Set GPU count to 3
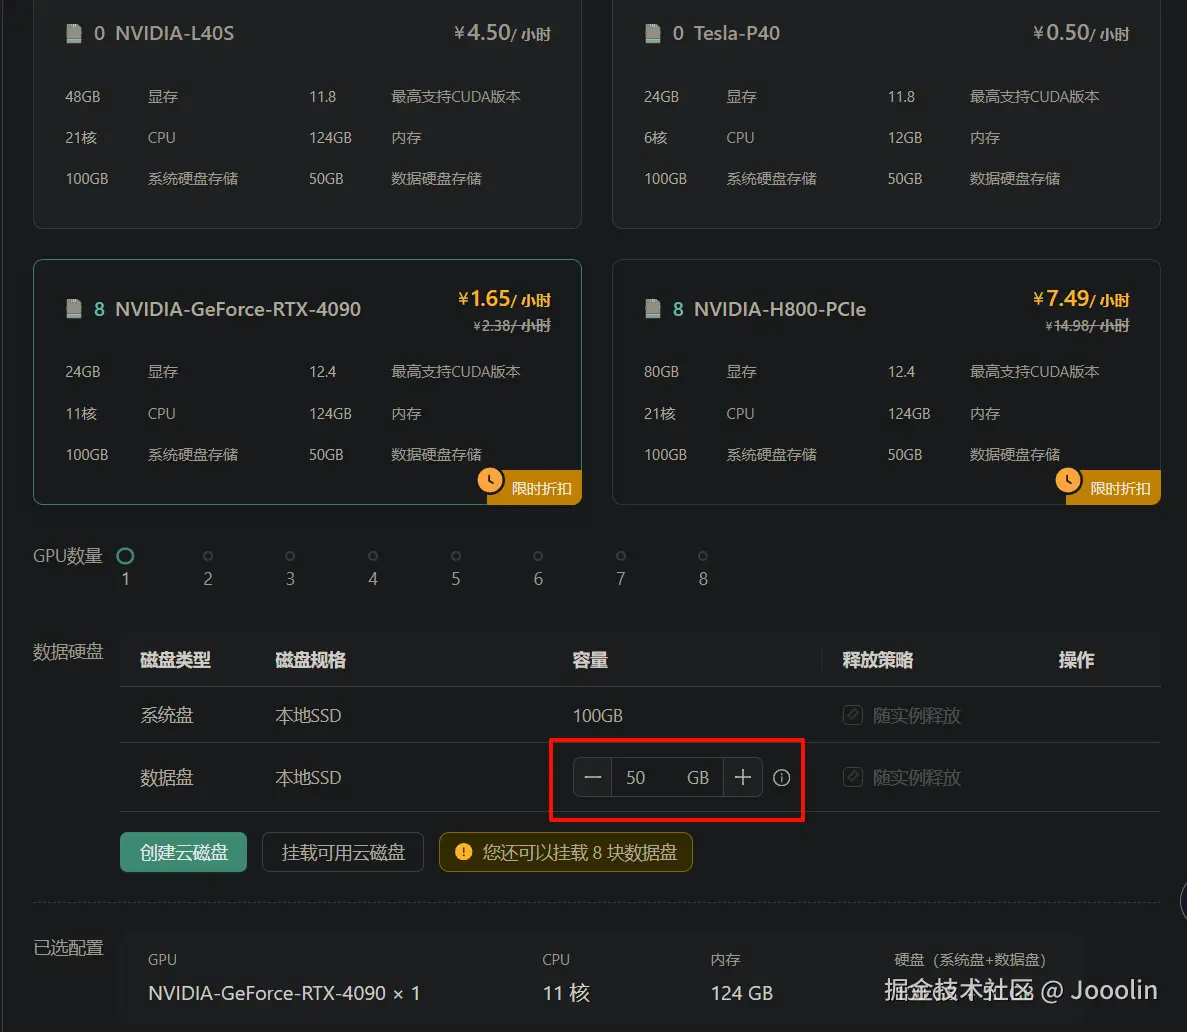The image size is (1187, 1032). (x=290, y=557)
